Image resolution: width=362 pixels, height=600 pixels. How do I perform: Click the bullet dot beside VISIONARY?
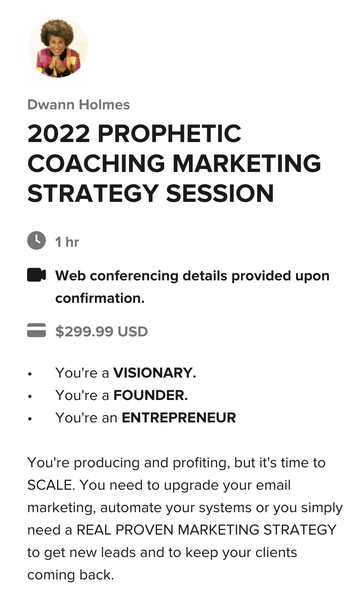tap(30, 374)
